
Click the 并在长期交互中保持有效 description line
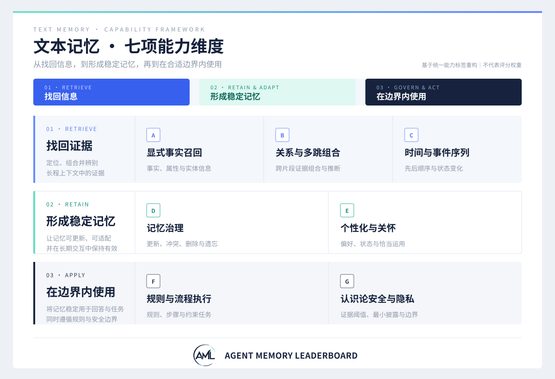(x=82, y=248)
